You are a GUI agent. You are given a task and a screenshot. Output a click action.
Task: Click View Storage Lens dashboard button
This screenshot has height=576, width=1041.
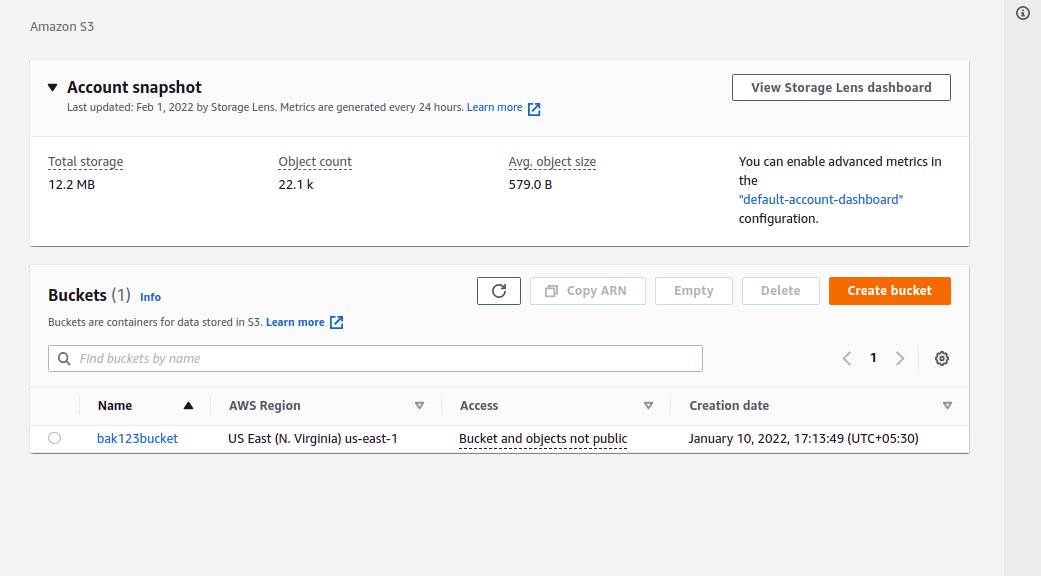click(x=841, y=88)
